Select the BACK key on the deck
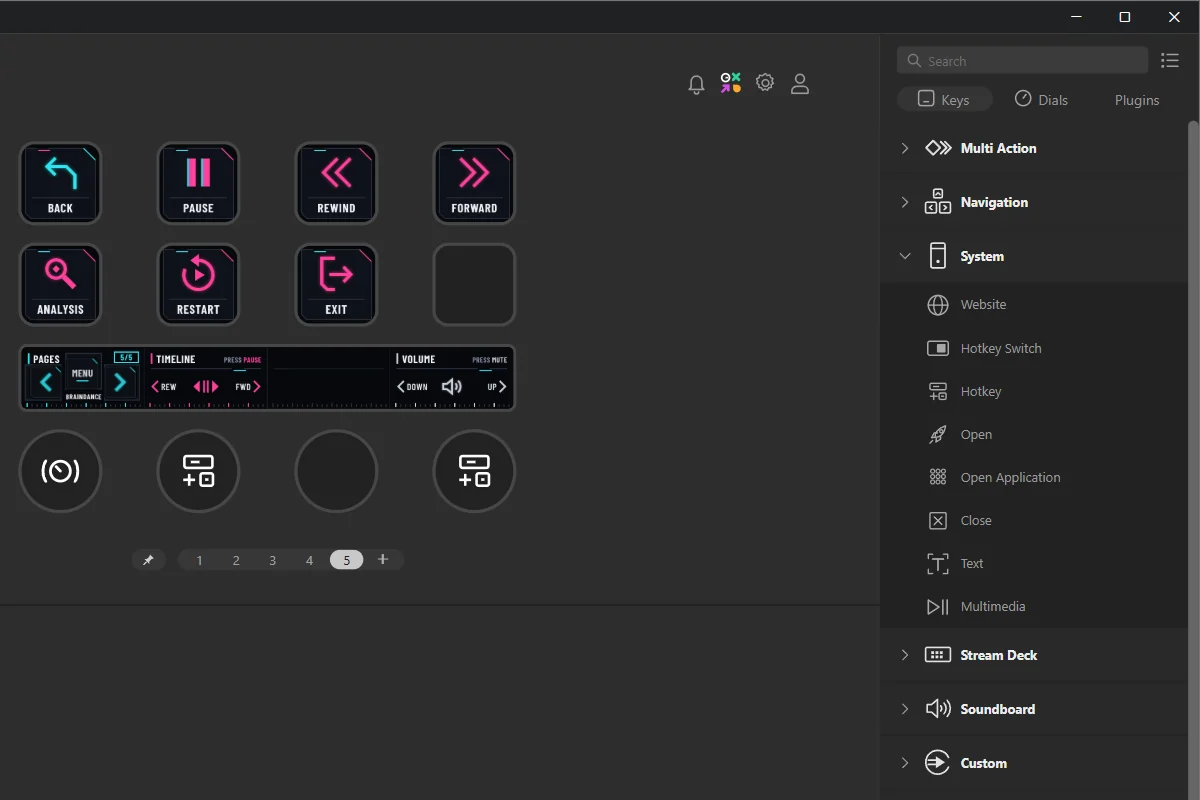This screenshot has width=1200, height=800. (60, 183)
